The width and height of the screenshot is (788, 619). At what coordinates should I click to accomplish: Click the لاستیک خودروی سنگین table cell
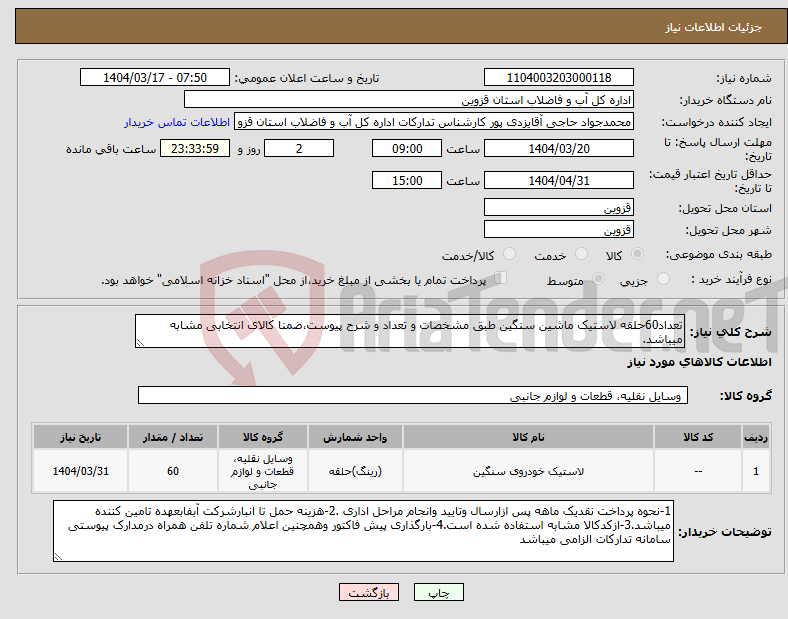click(x=528, y=471)
